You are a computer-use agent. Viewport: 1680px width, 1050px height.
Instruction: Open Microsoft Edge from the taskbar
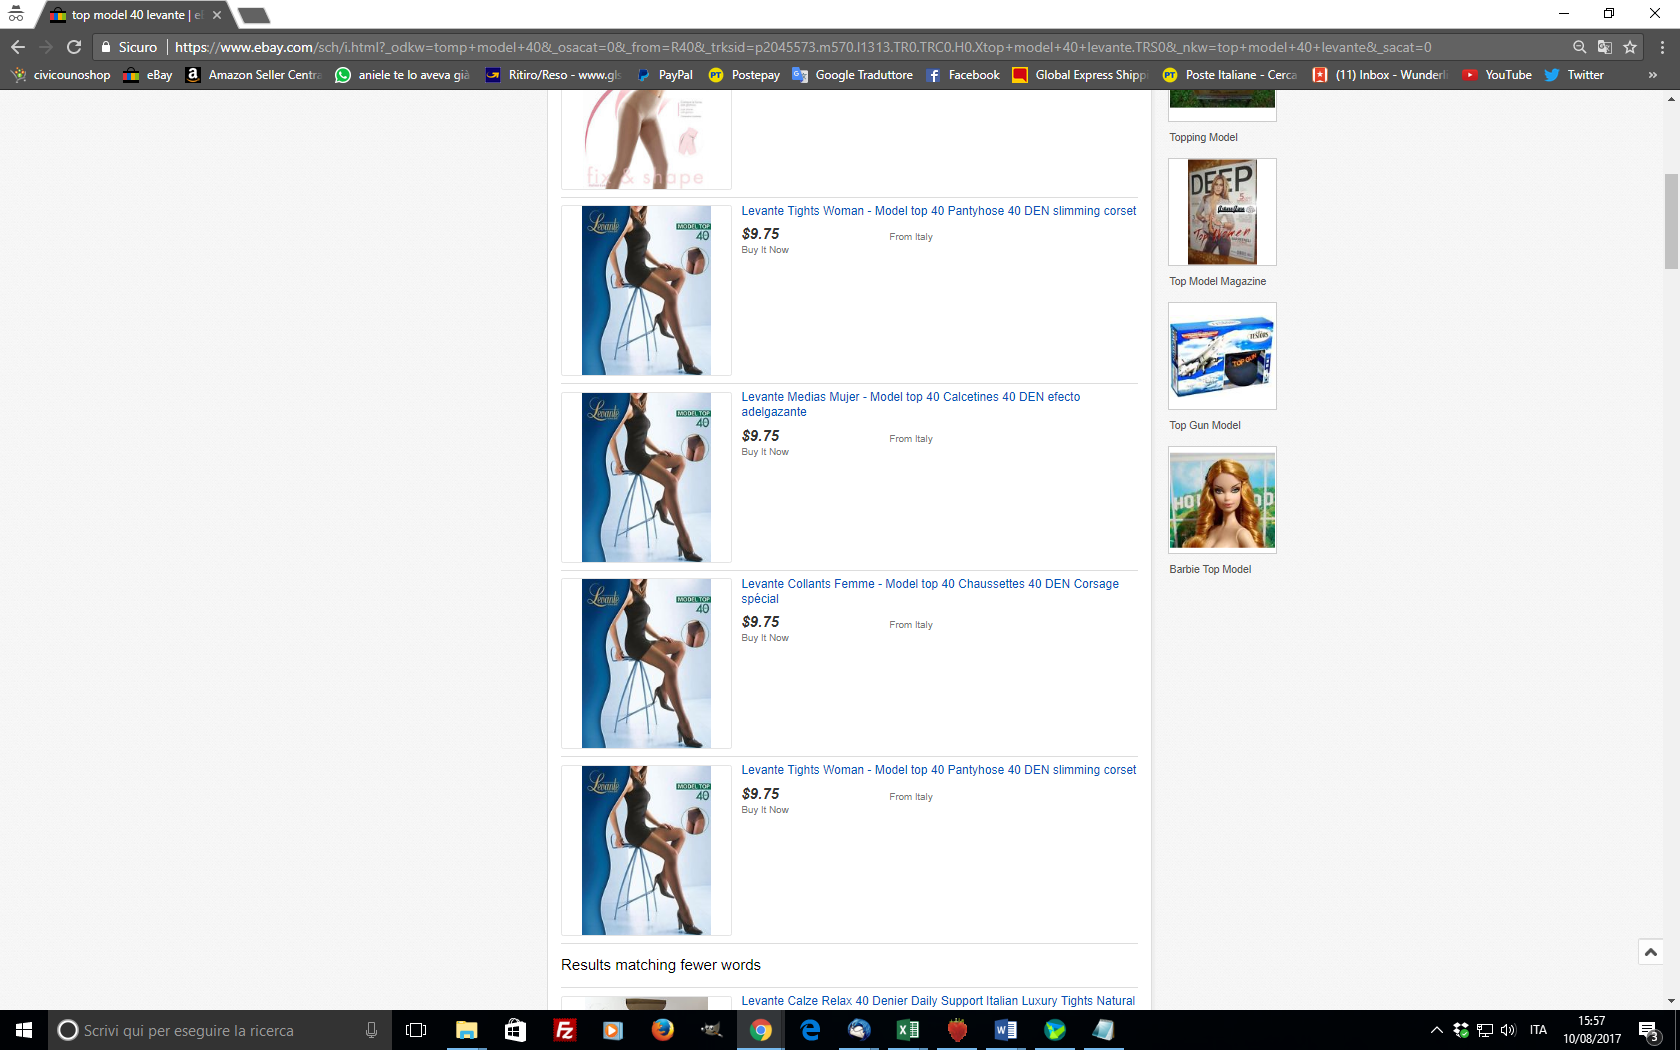(x=810, y=1030)
